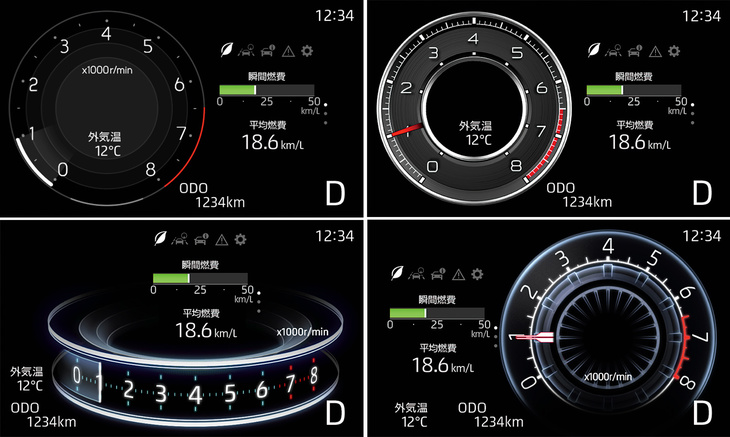
Task: Click the 外気温 12°C readout inside chrome-ringed gauge
Action: coord(476,133)
